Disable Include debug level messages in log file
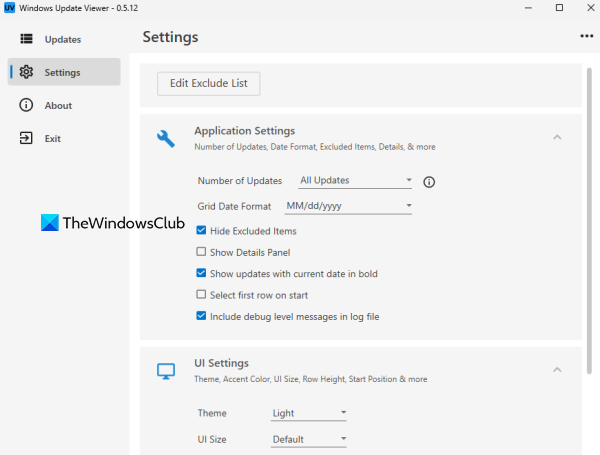Screen dimensions: 600x455 (201, 316)
